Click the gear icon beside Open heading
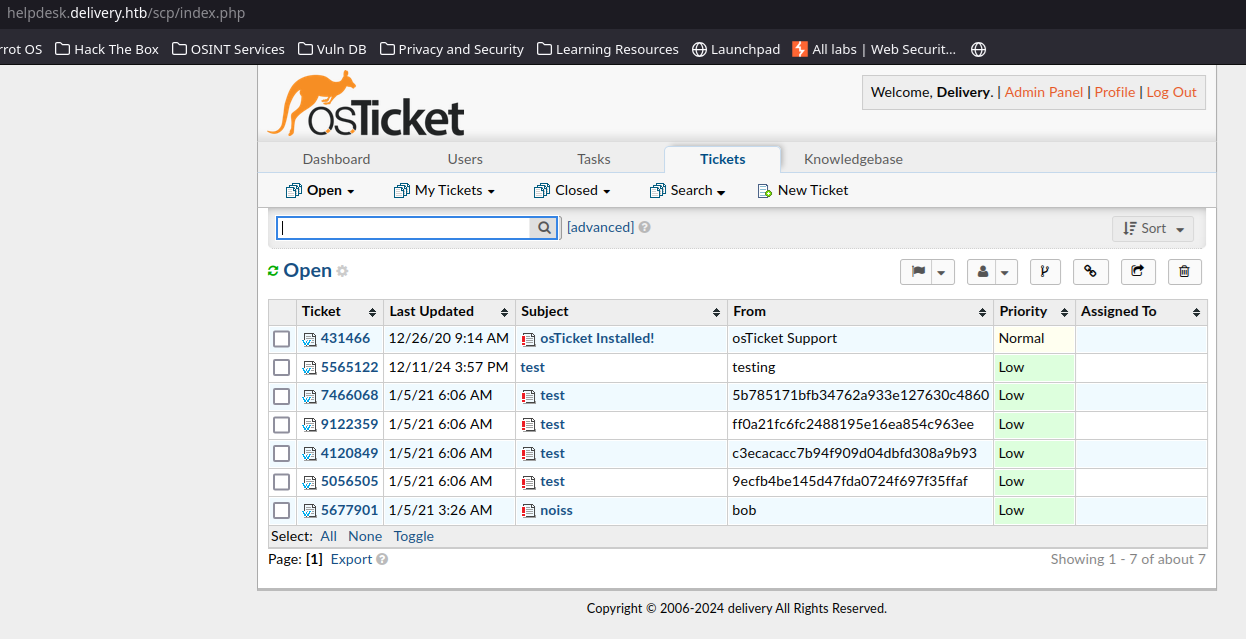Image resolution: width=1246 pixels, height=639 pixels. tap(343, 271)
